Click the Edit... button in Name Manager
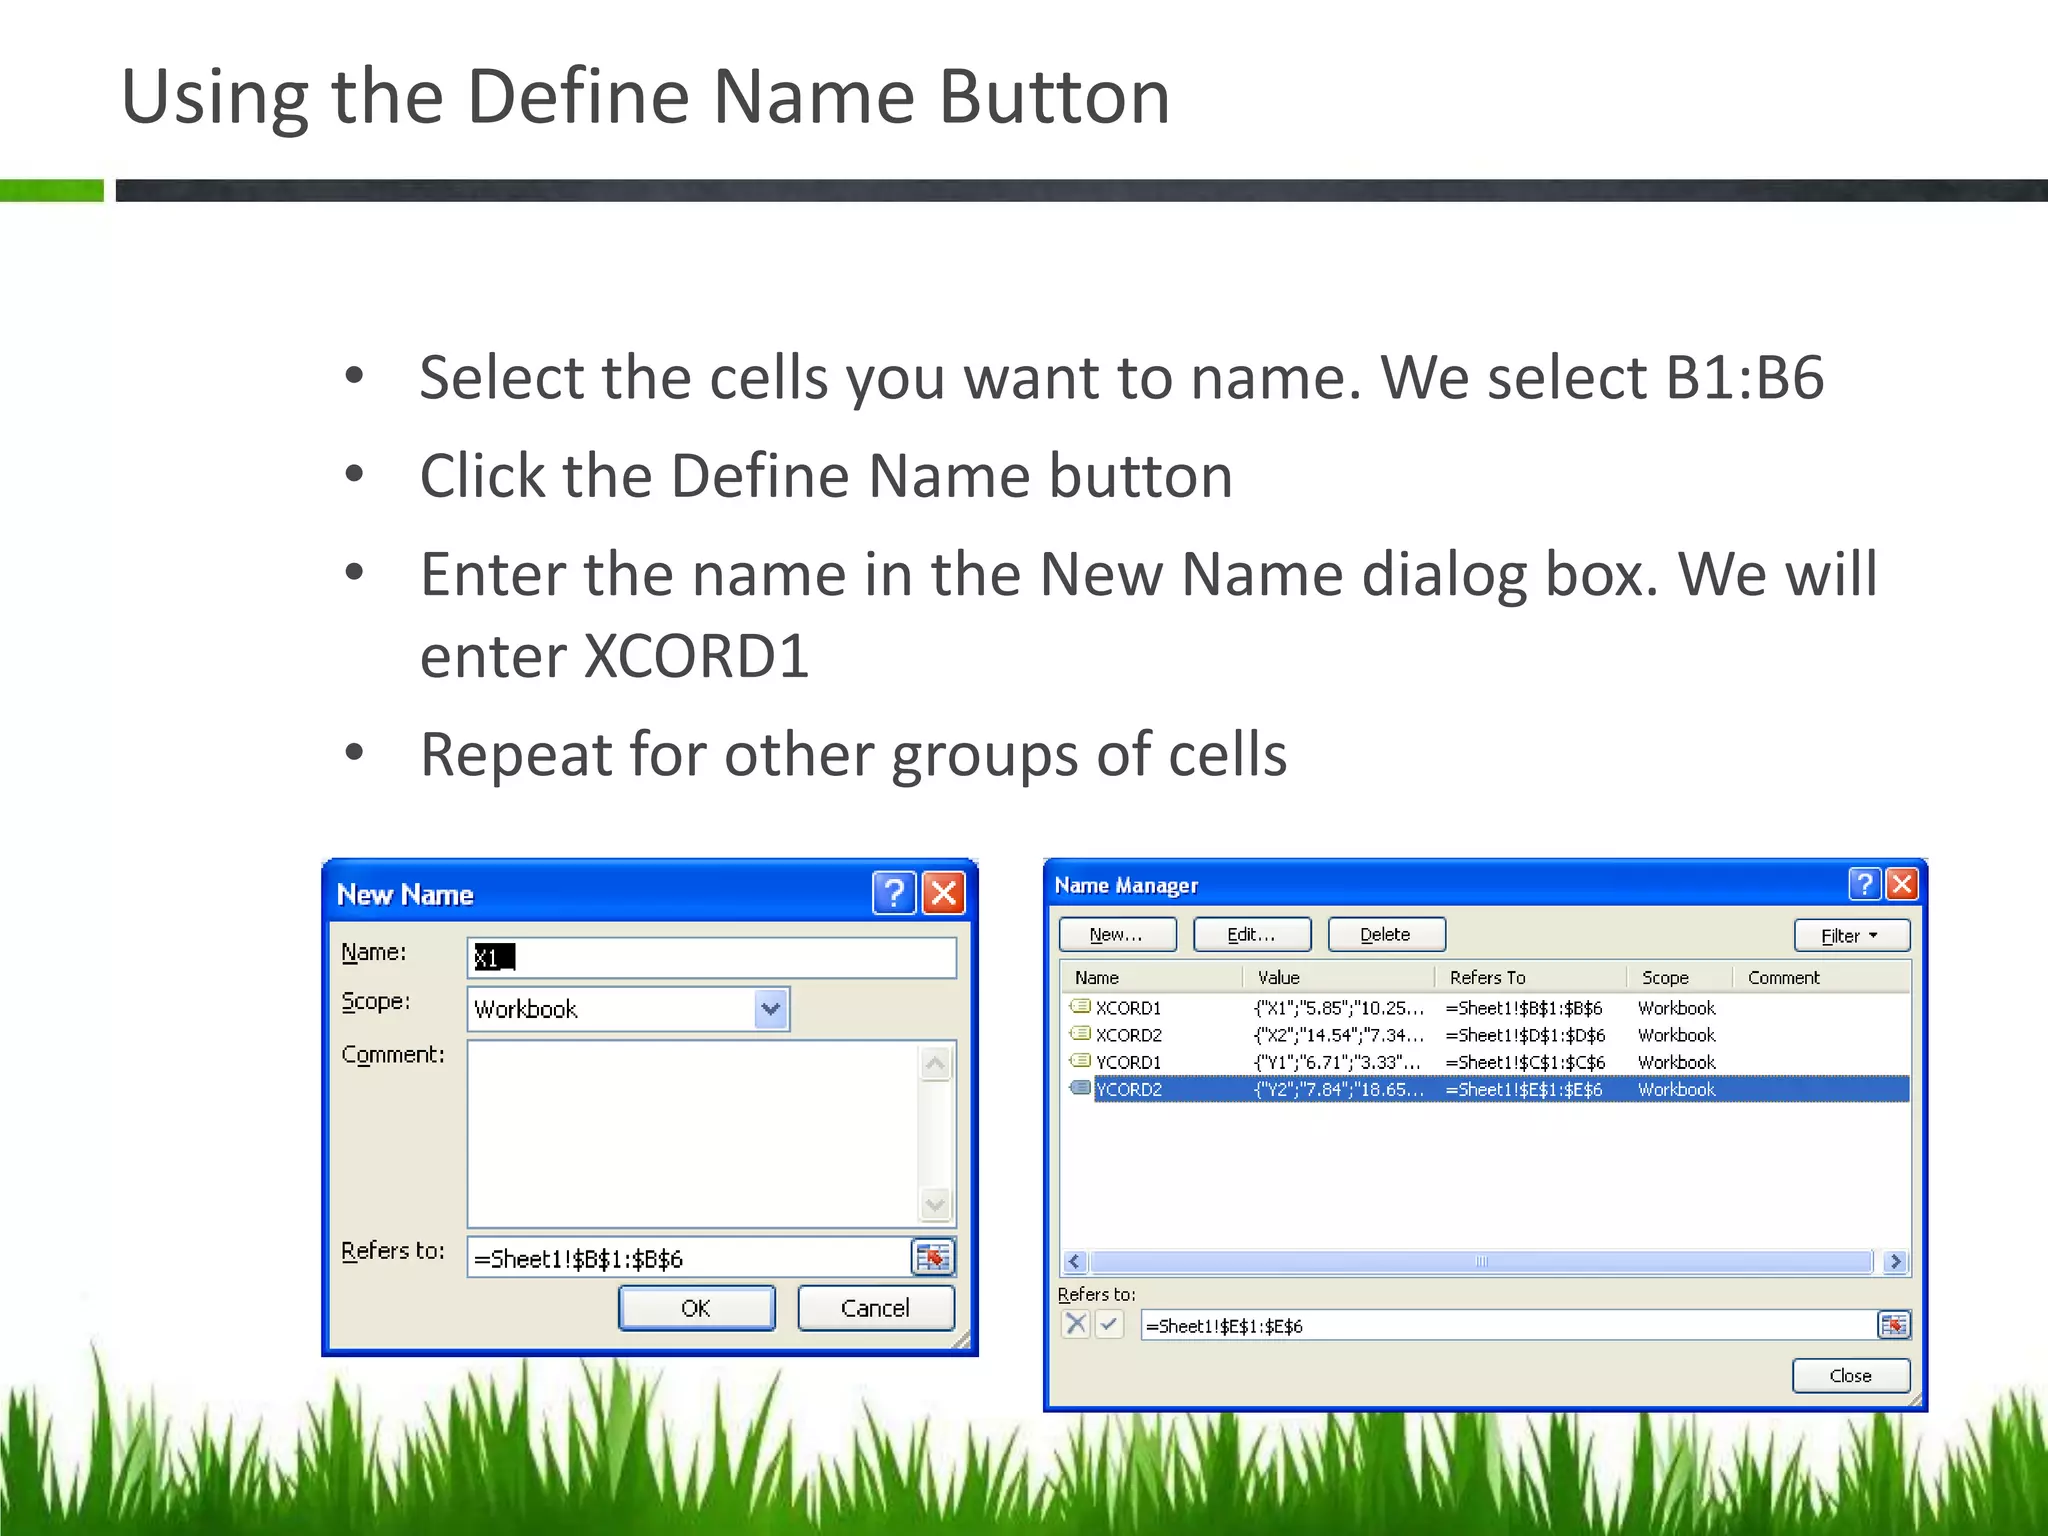Viewport: 2048px width, 1536px height. click(x=1251, y=935)
